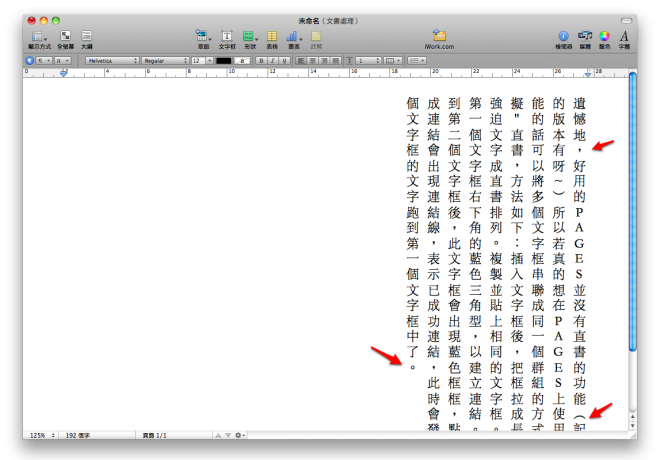Insert a Text Box (文字框)

[x=227, y=37]
